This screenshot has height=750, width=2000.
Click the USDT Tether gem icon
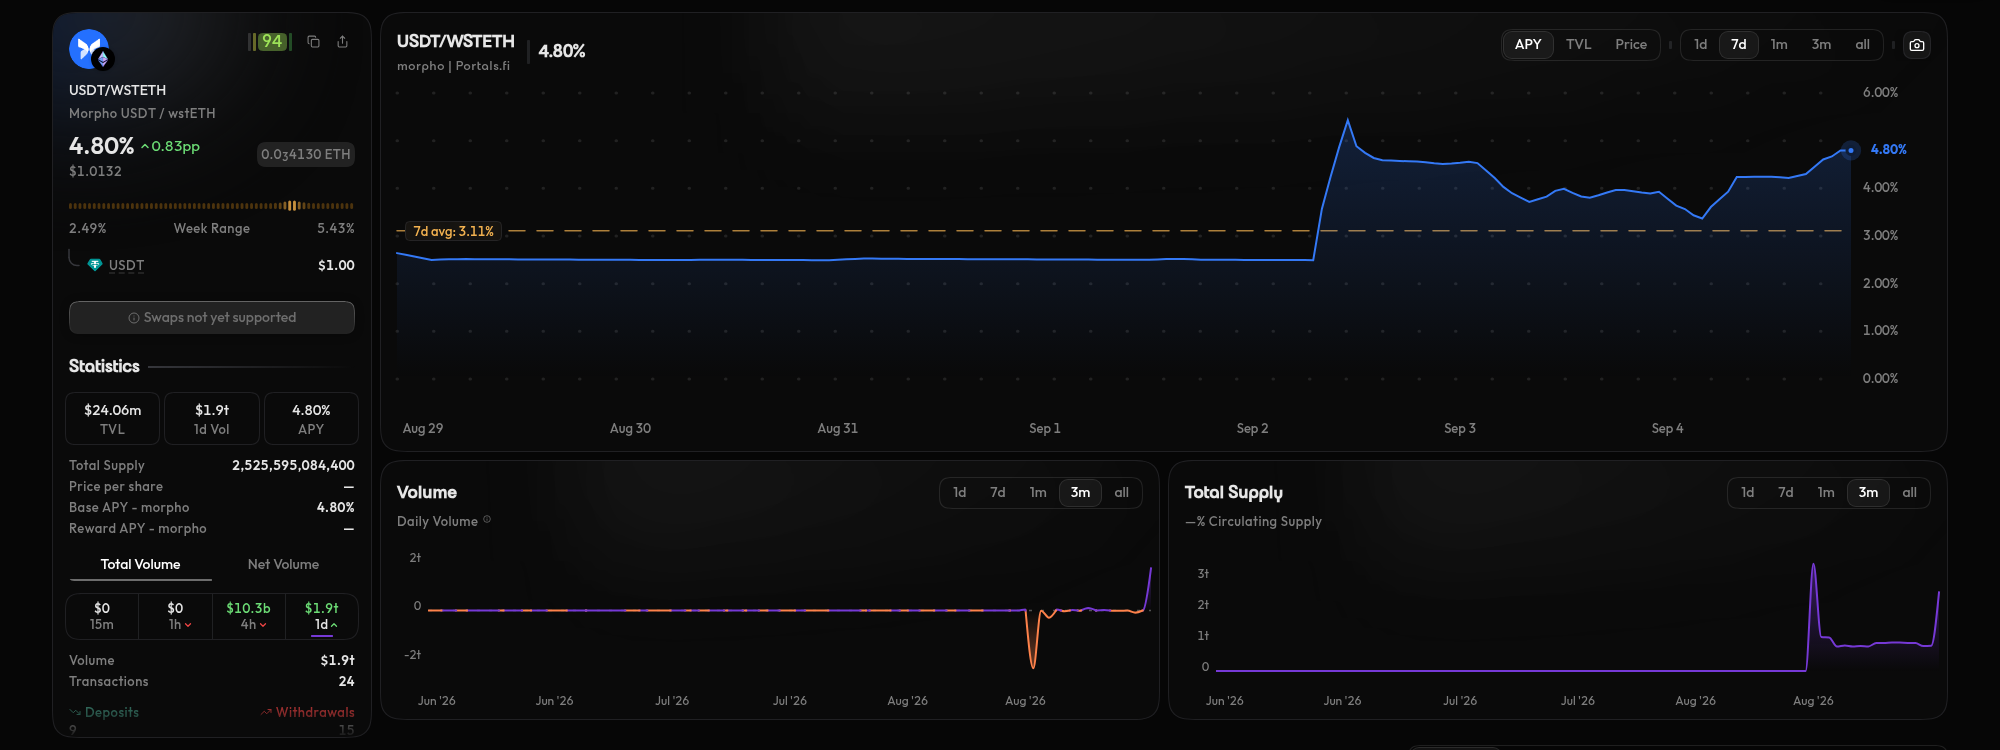[x=95, y=265]
